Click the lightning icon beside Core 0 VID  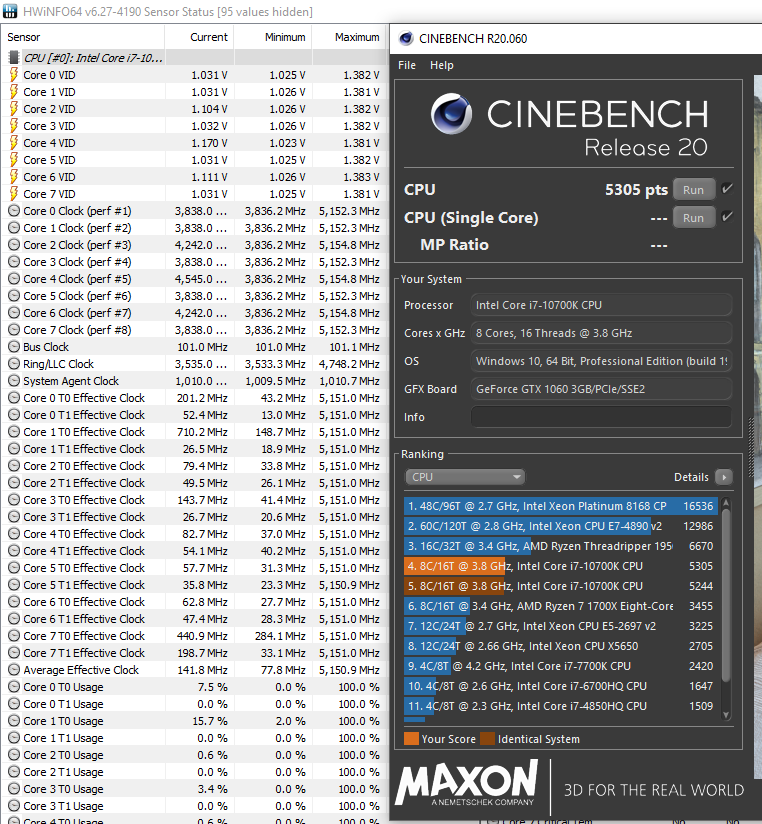click(x=14, y=75)
